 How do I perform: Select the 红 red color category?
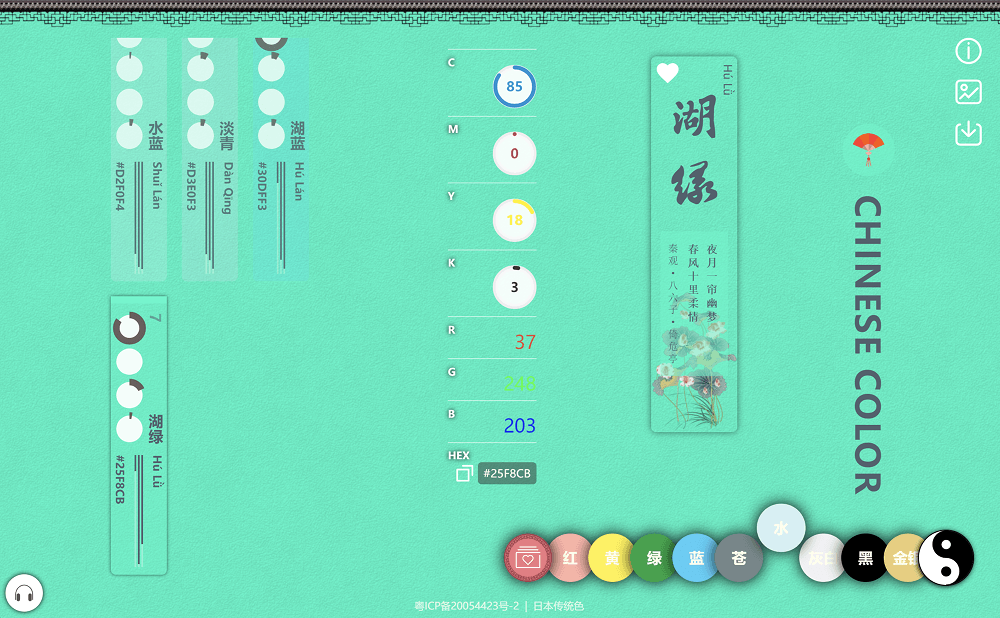570,558
